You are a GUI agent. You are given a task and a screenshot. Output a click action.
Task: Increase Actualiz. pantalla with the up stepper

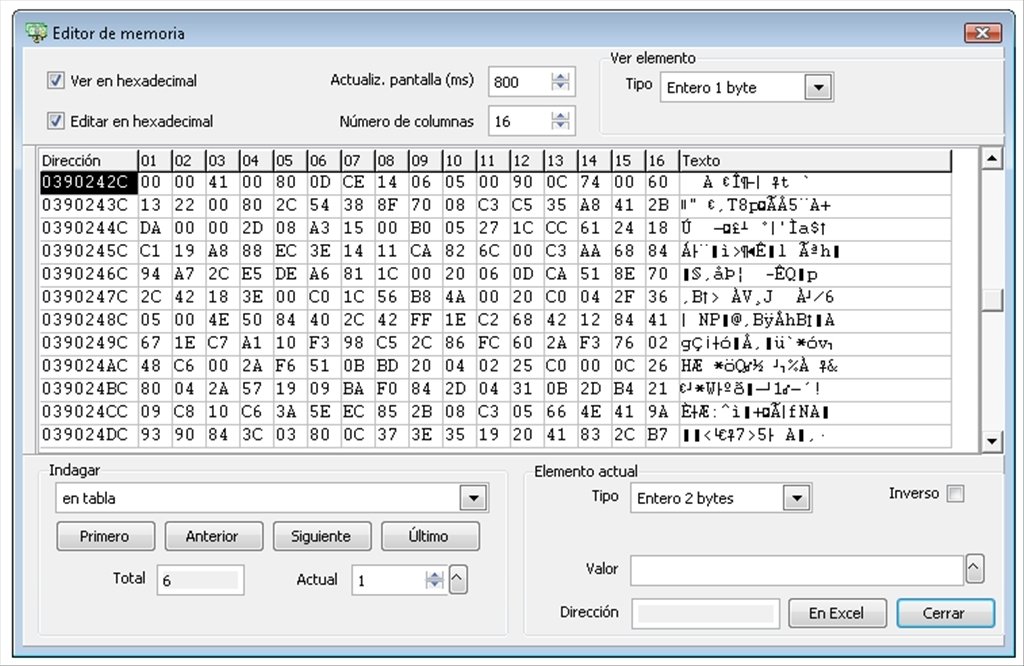(x=562, y=76)
